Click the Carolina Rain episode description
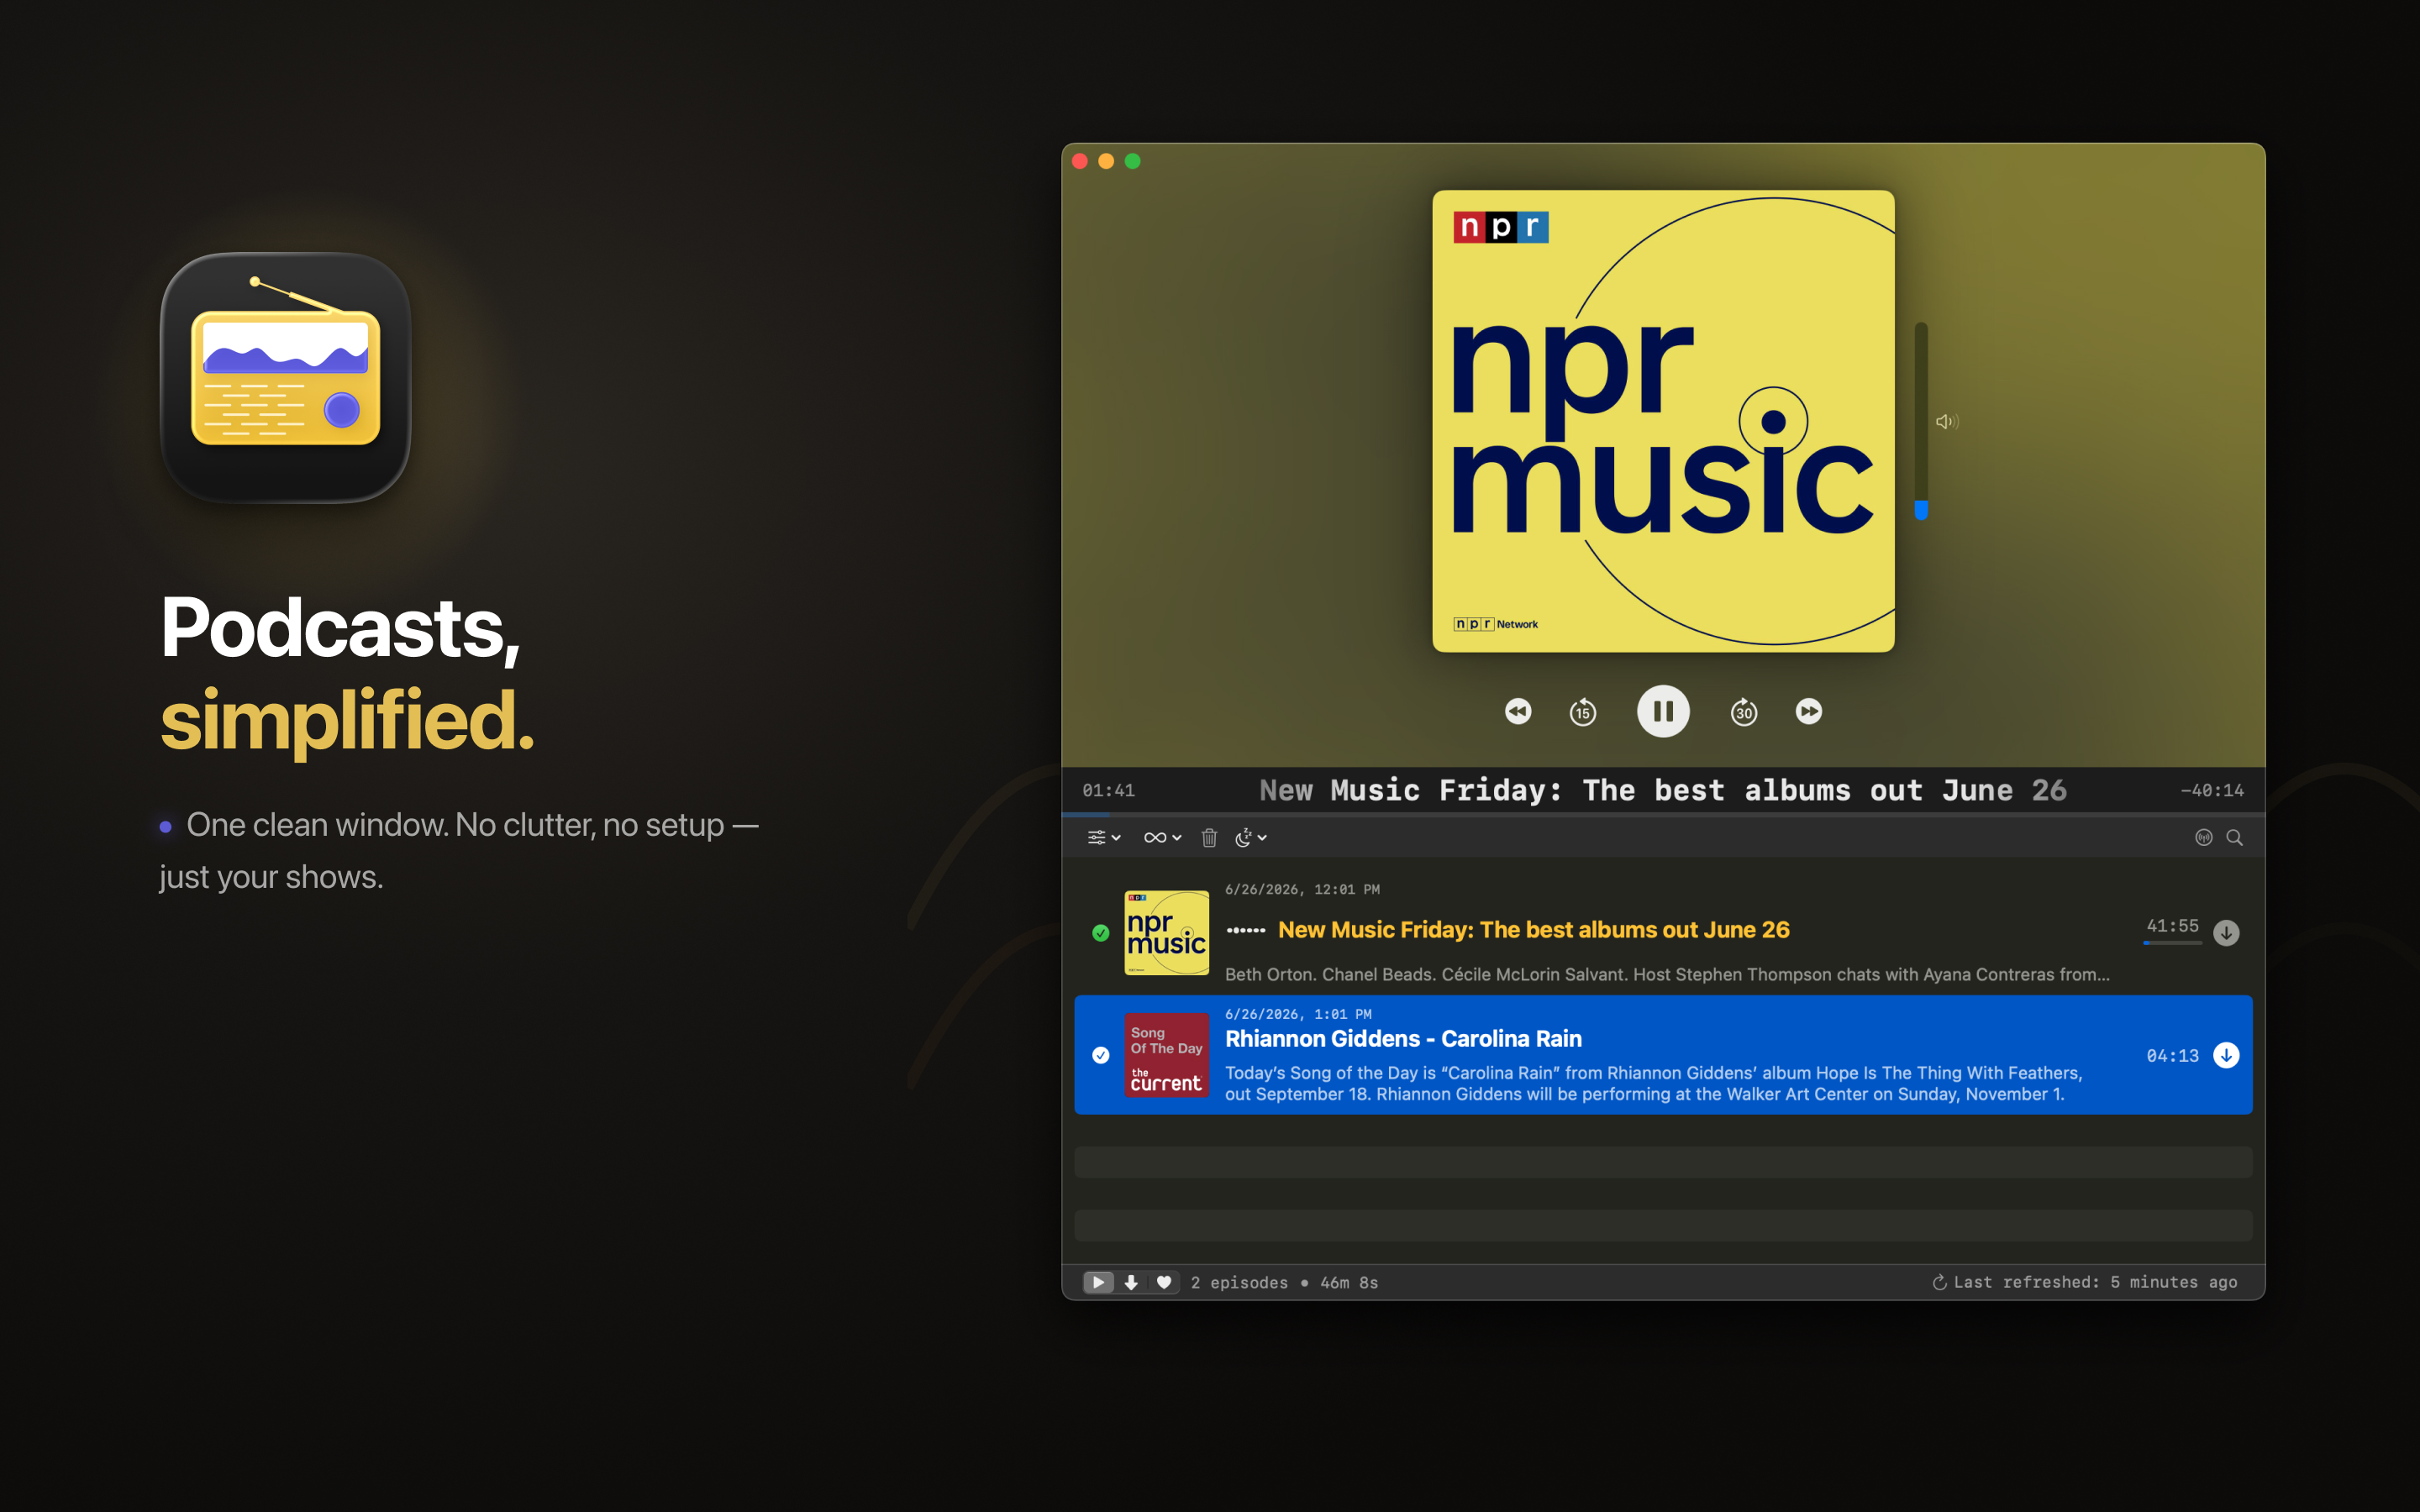The height and width of the screenshot is (1512, 2420). (x=1653, y=1083)
